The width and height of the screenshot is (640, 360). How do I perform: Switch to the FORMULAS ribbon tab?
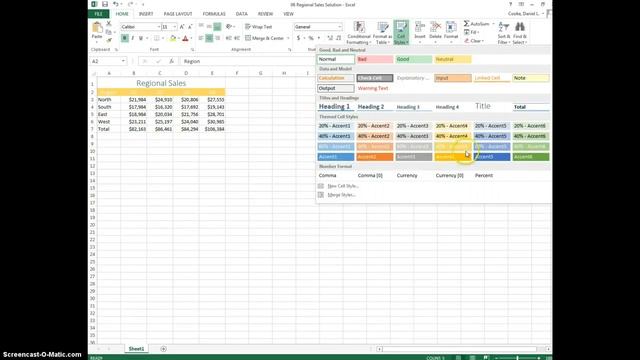click(214, 14)
